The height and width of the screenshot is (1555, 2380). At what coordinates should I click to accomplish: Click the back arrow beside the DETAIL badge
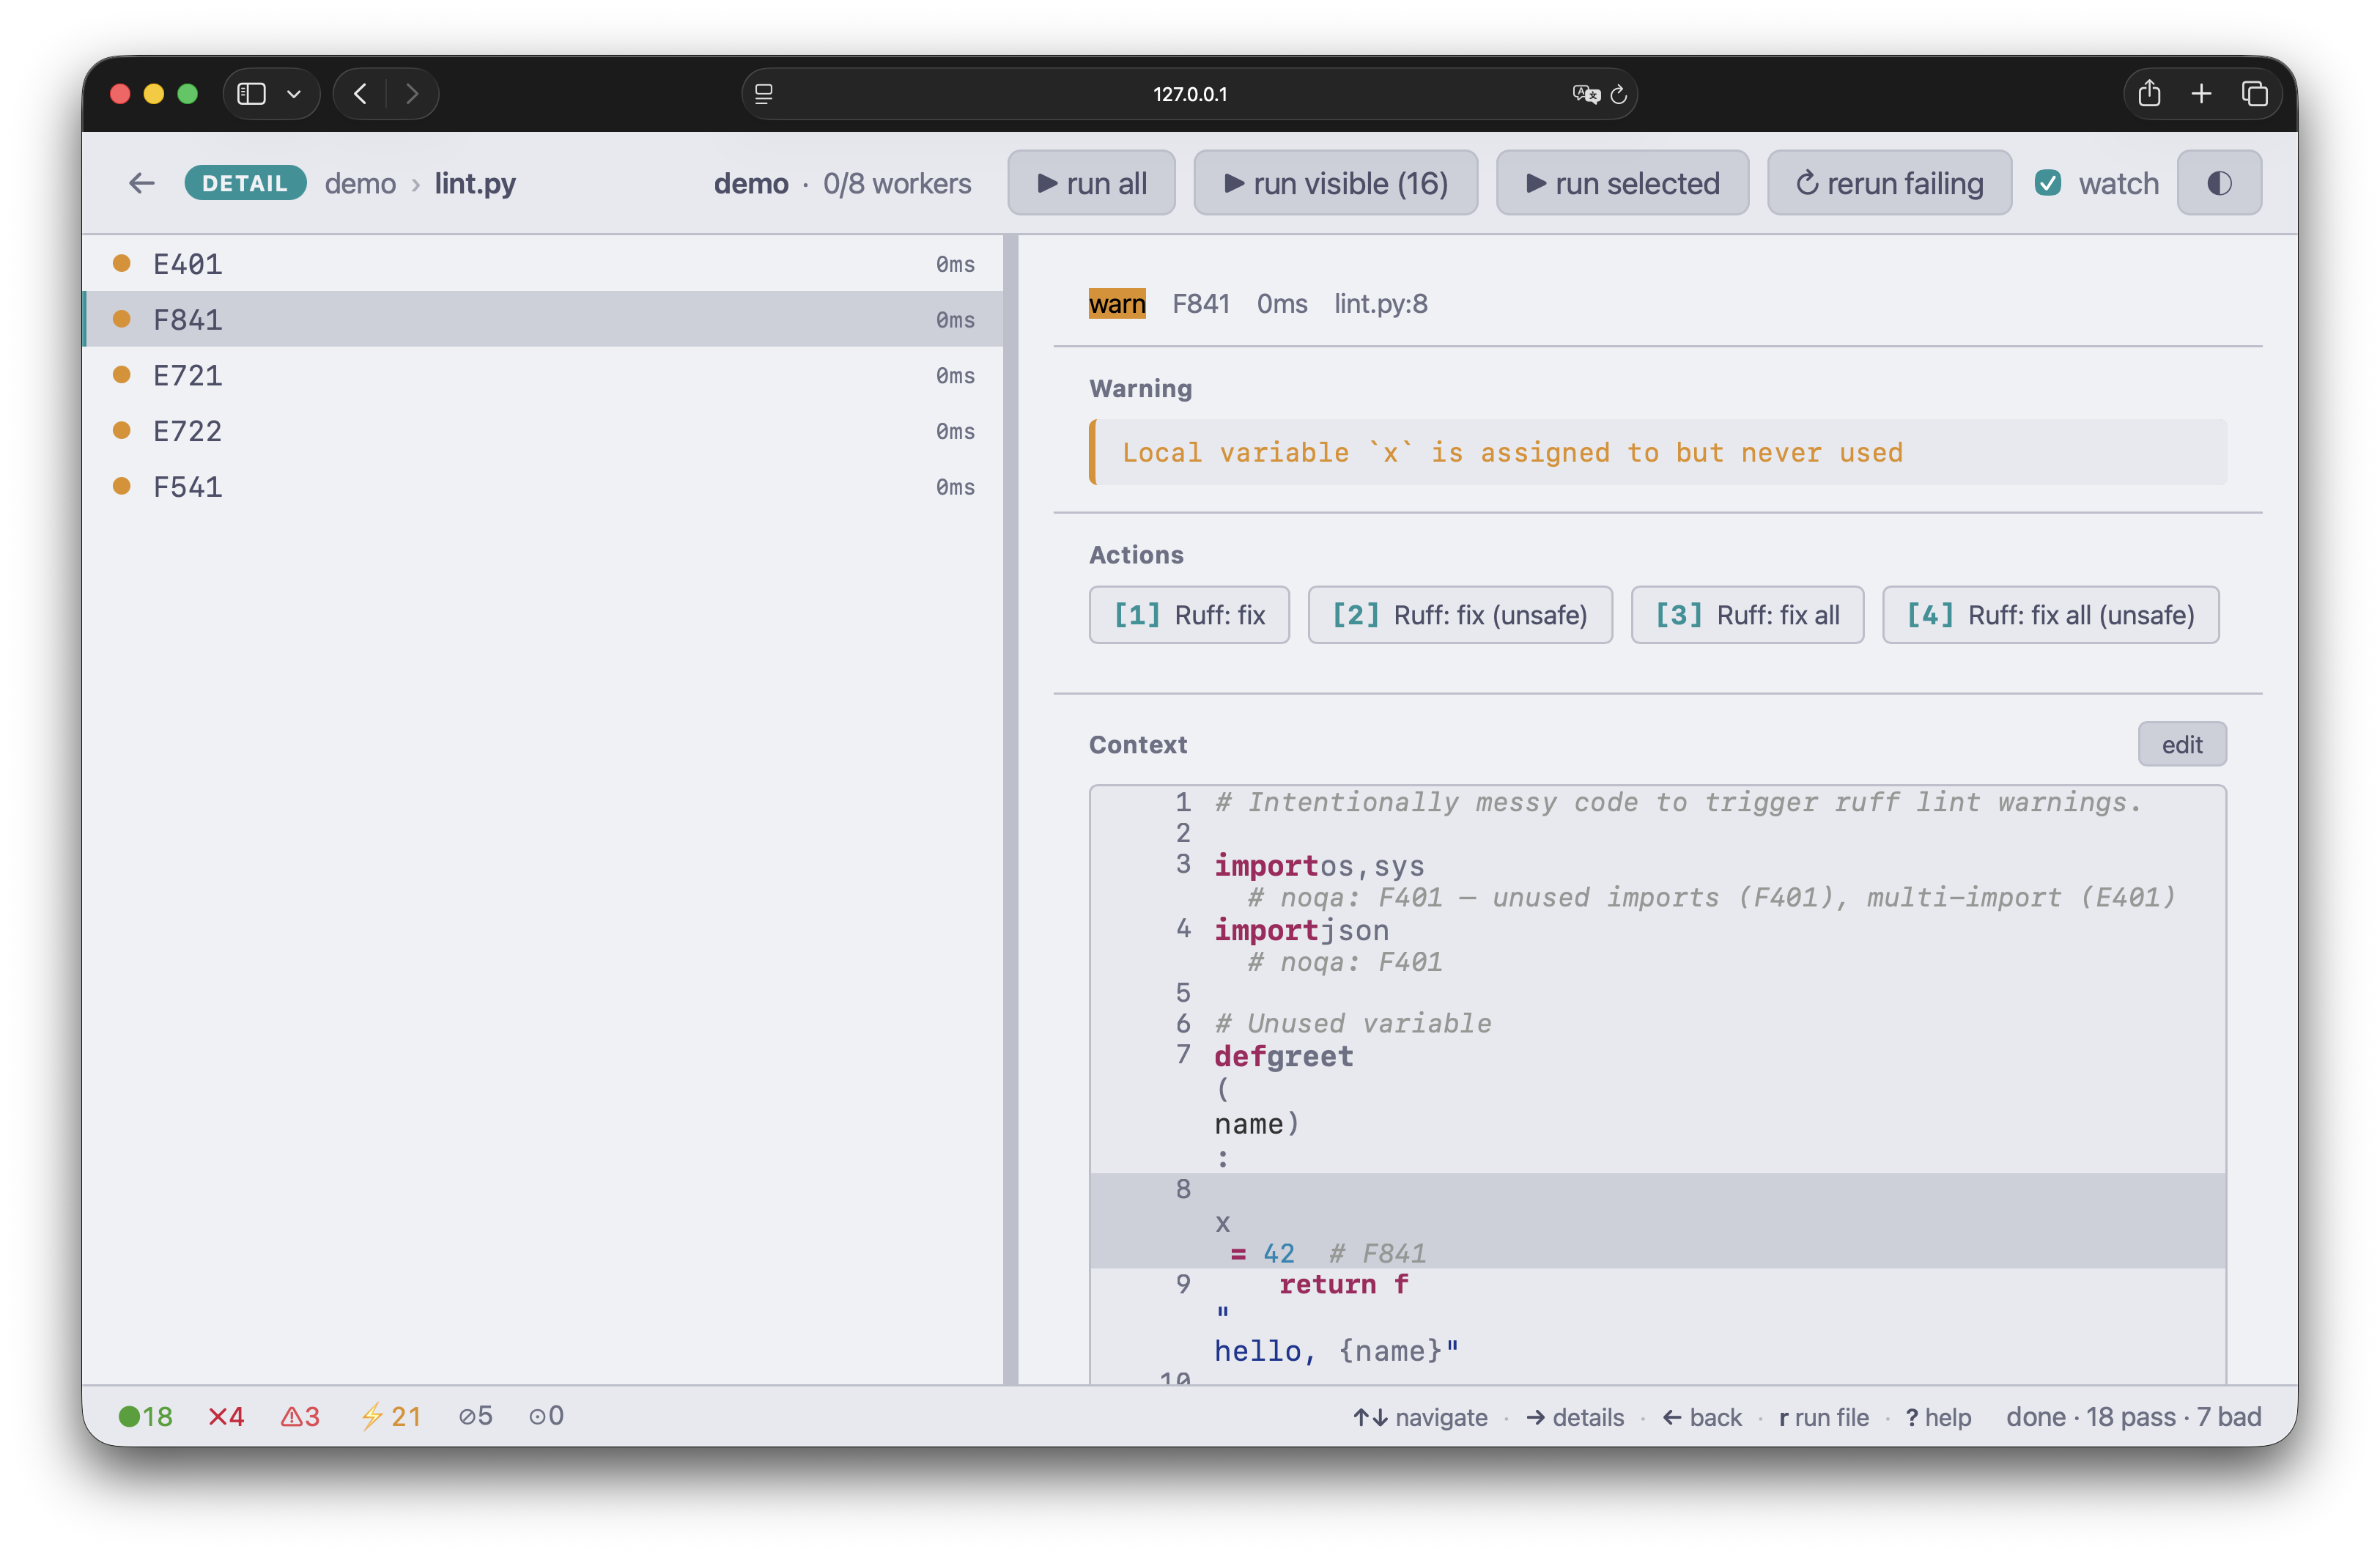(x=141, y=183)
